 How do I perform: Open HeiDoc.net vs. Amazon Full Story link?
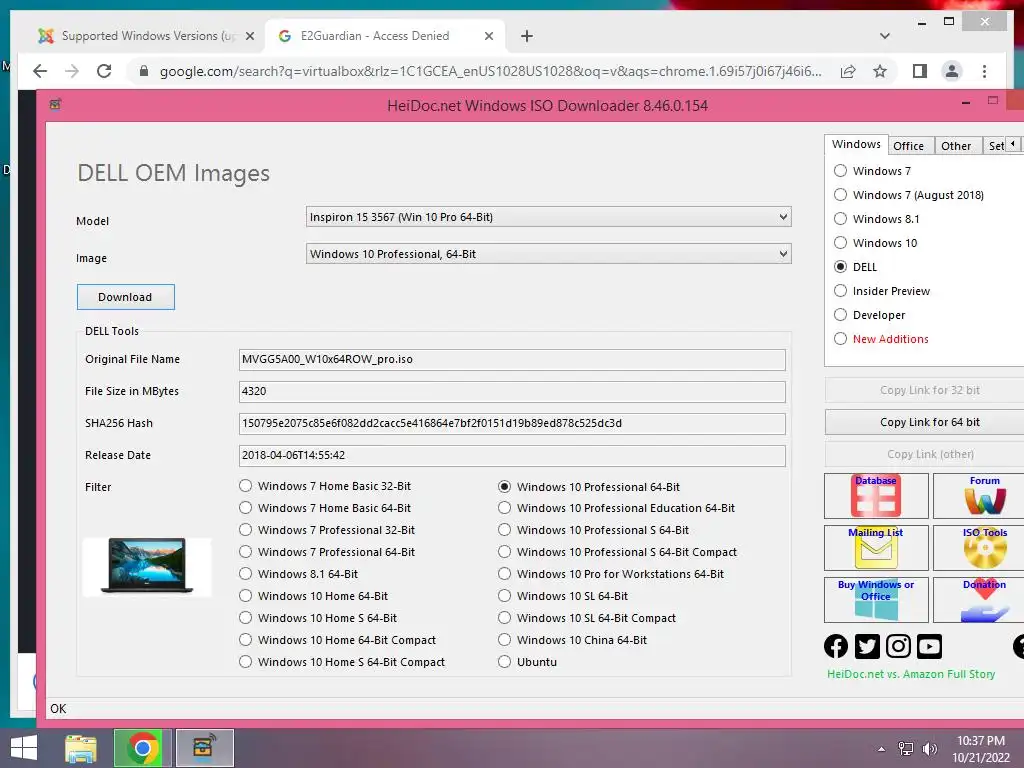click(911, 674)
